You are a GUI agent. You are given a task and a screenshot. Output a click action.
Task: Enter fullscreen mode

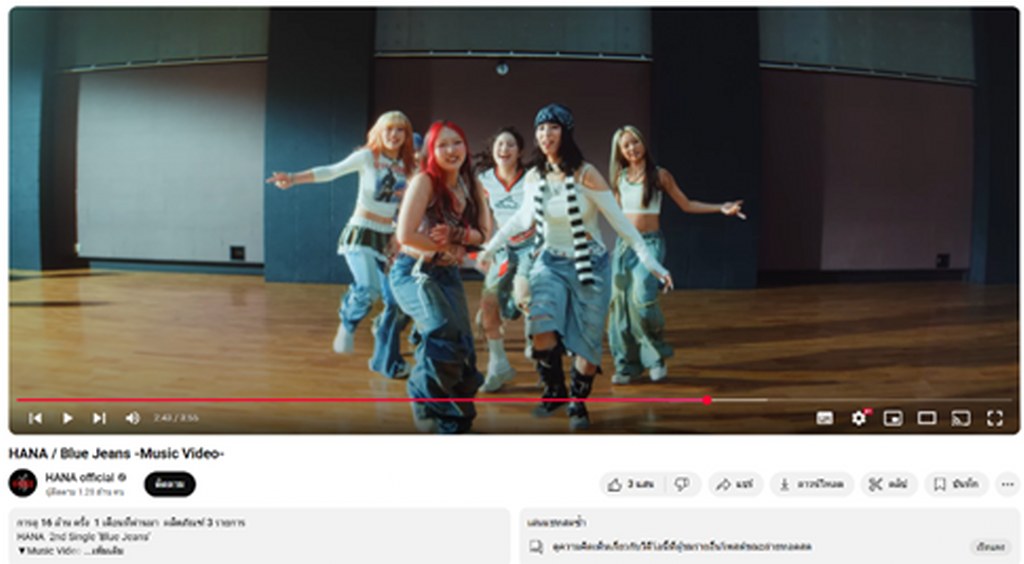coord(995,418)
